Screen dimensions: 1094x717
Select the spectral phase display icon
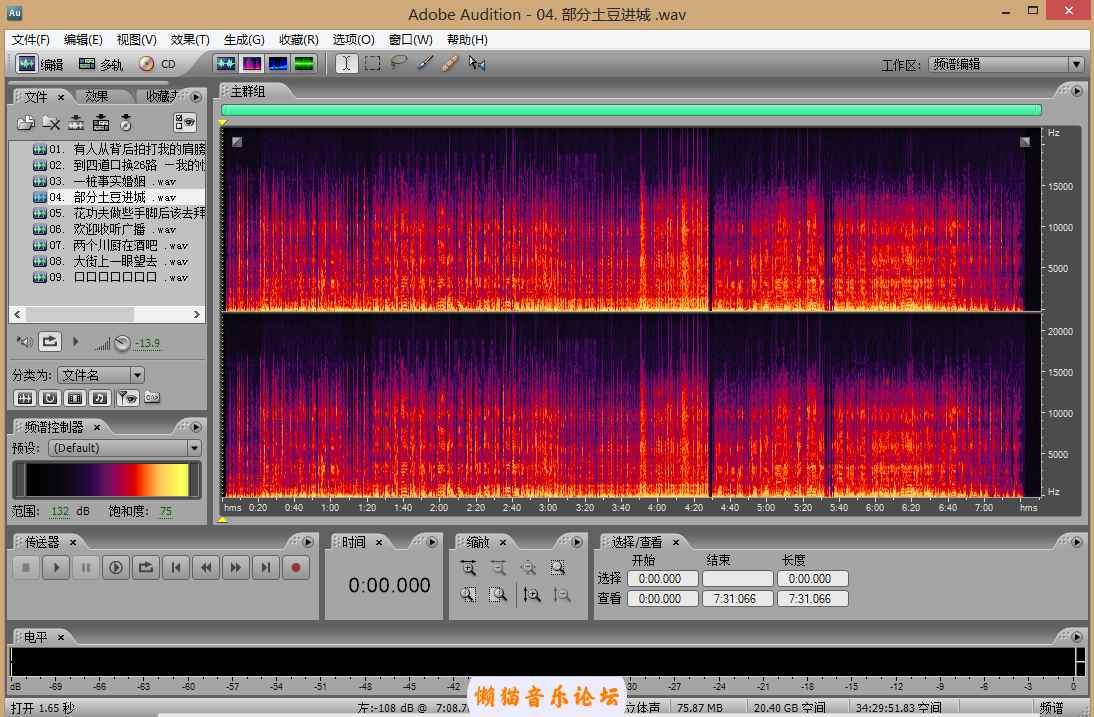coord(304,64)
